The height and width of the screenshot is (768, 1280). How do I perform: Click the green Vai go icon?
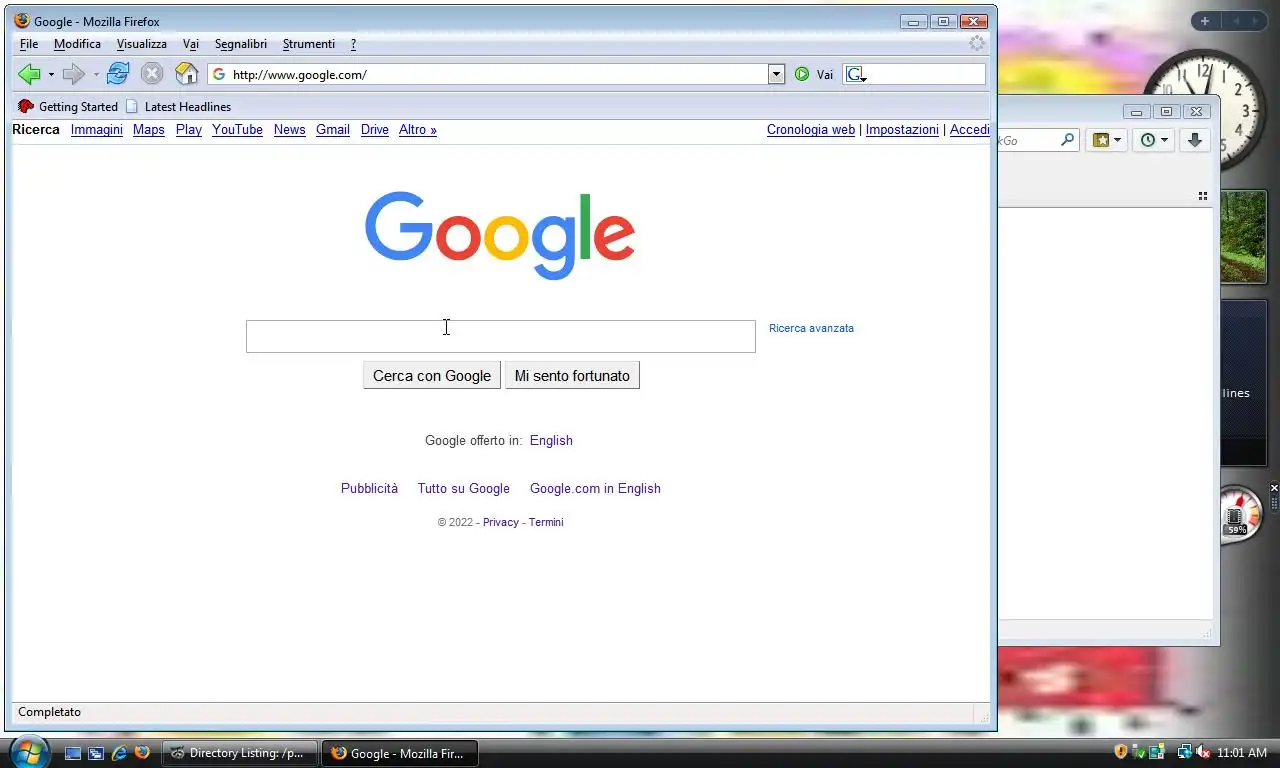pos(802,74)
